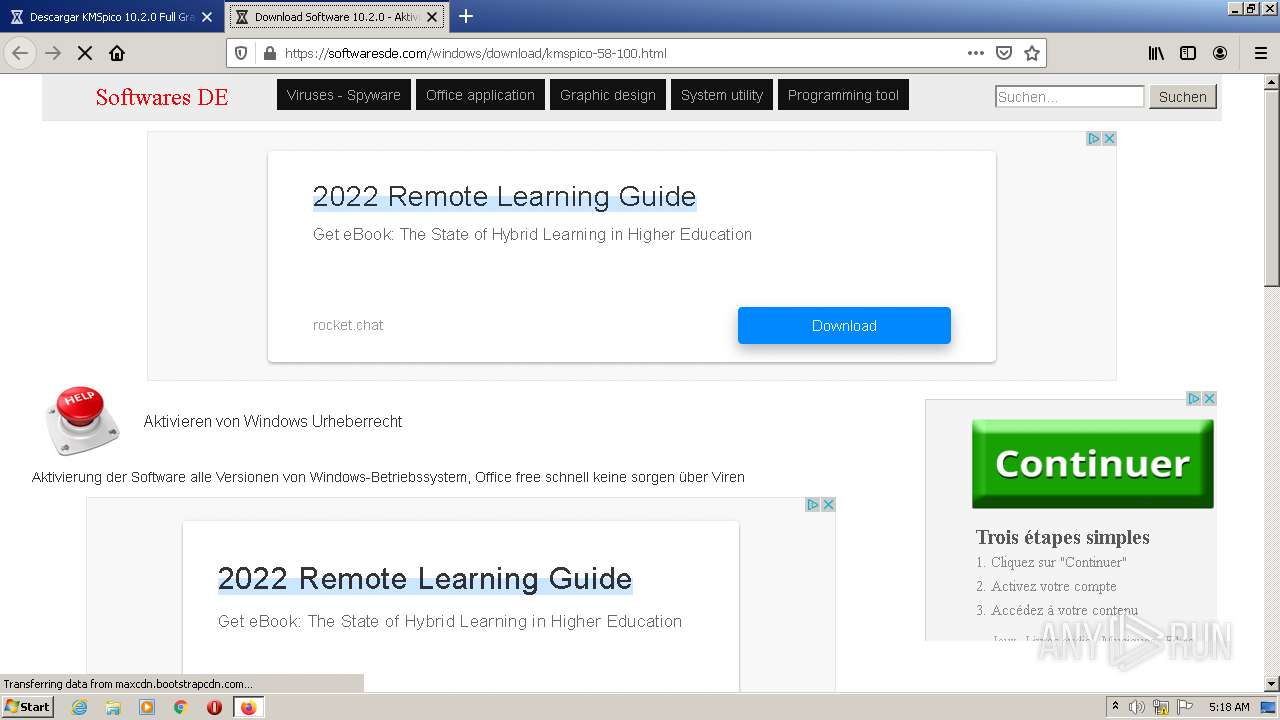The width and height of the screenshot is (1280, 720).
Task: Open the Graphic design category
Action: pos(608,95)
